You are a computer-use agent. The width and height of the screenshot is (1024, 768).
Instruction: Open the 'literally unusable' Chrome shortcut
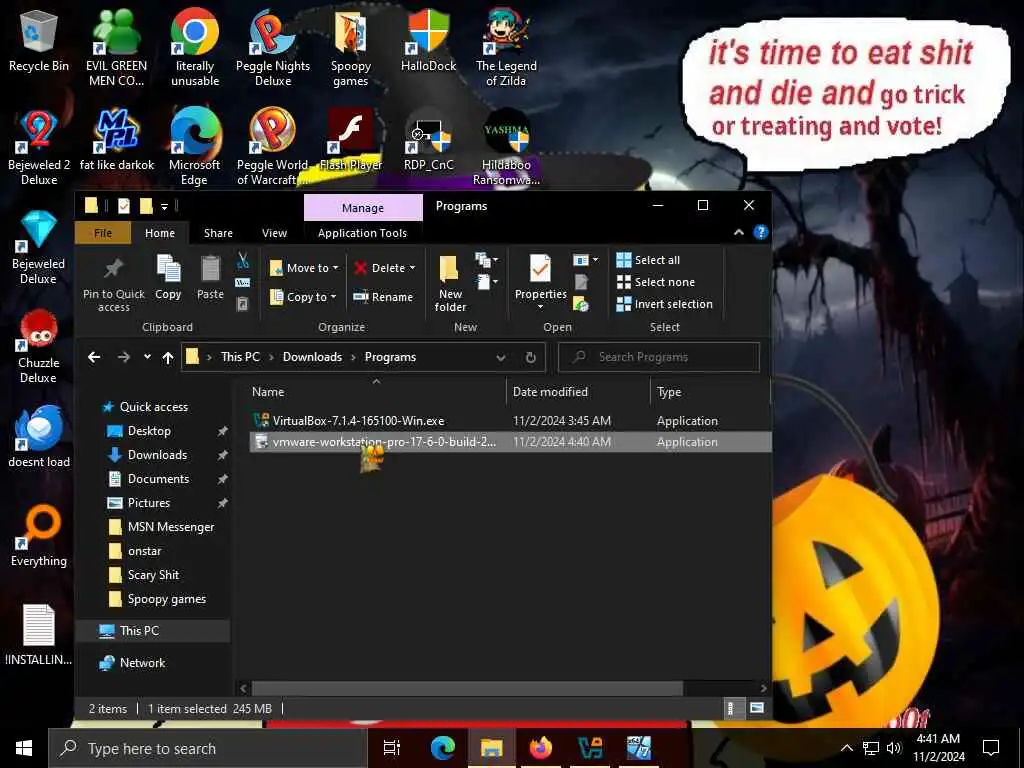click(195, 47)
